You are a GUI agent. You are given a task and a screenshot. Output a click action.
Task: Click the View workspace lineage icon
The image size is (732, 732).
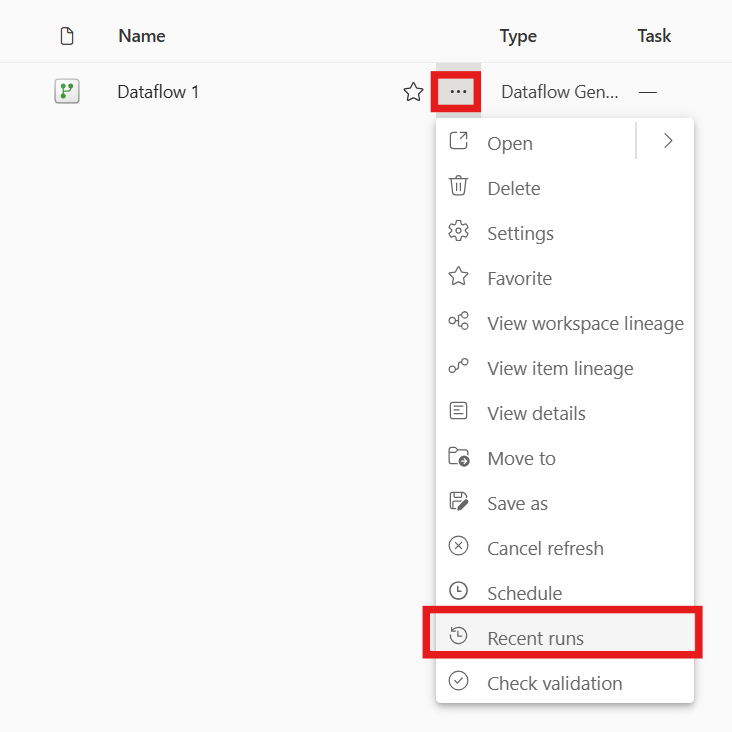(x=458, y=322)
